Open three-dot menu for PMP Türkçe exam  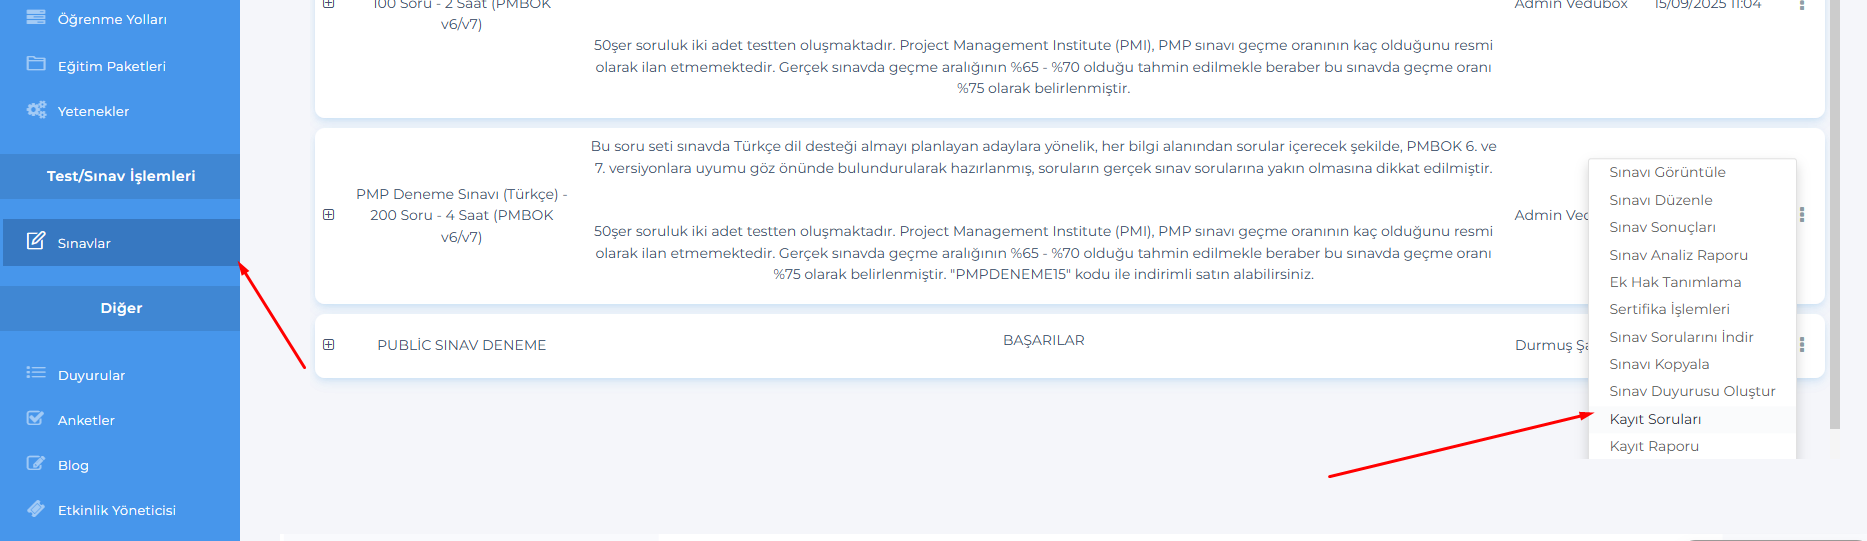(1802, 215)
